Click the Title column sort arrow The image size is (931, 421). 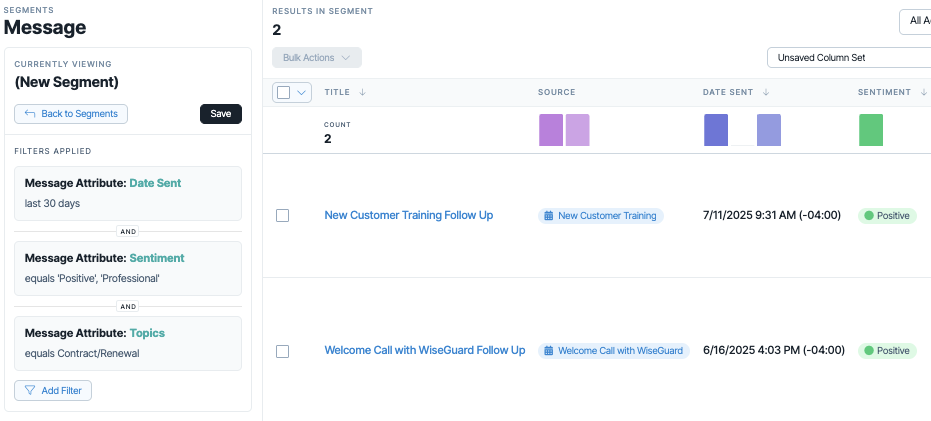363,92
